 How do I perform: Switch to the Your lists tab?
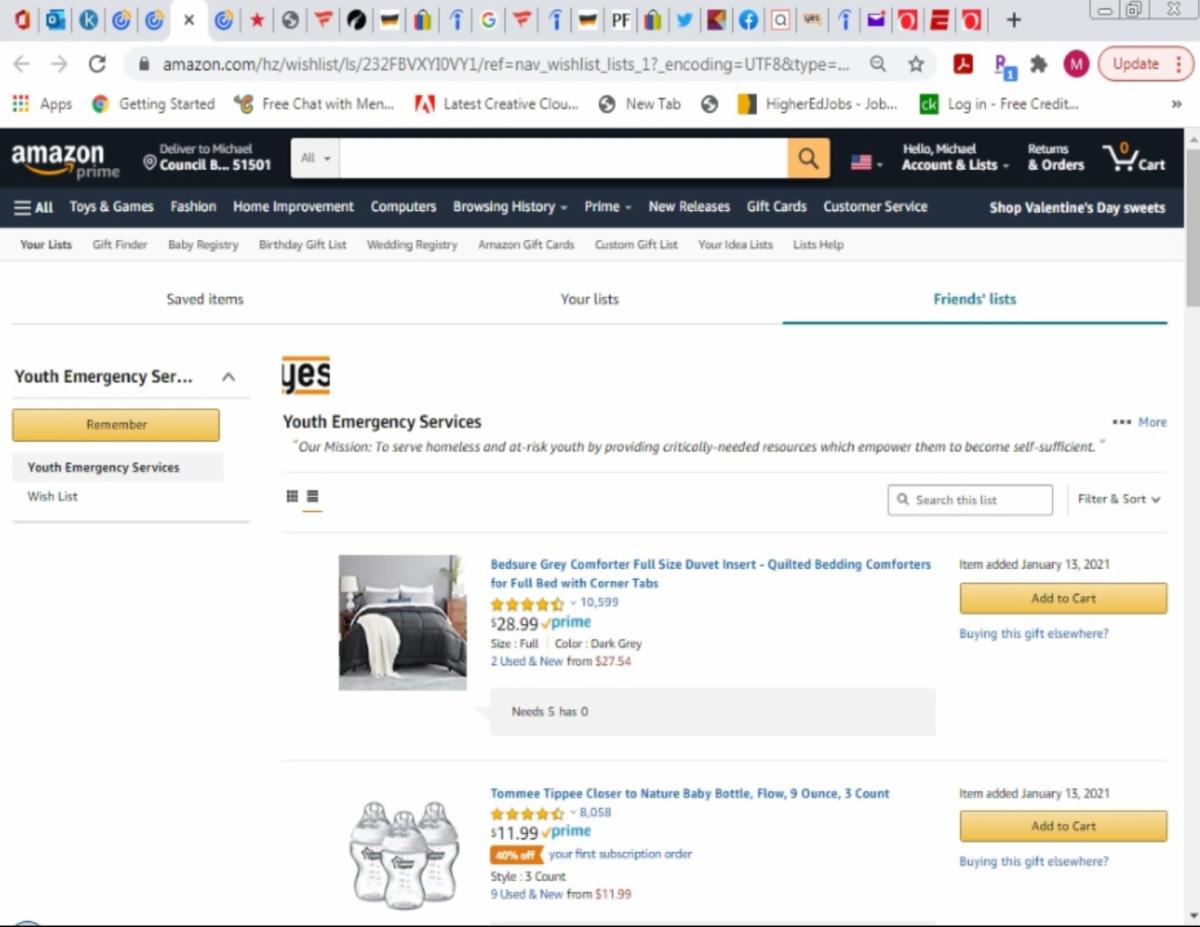point(589,299)
